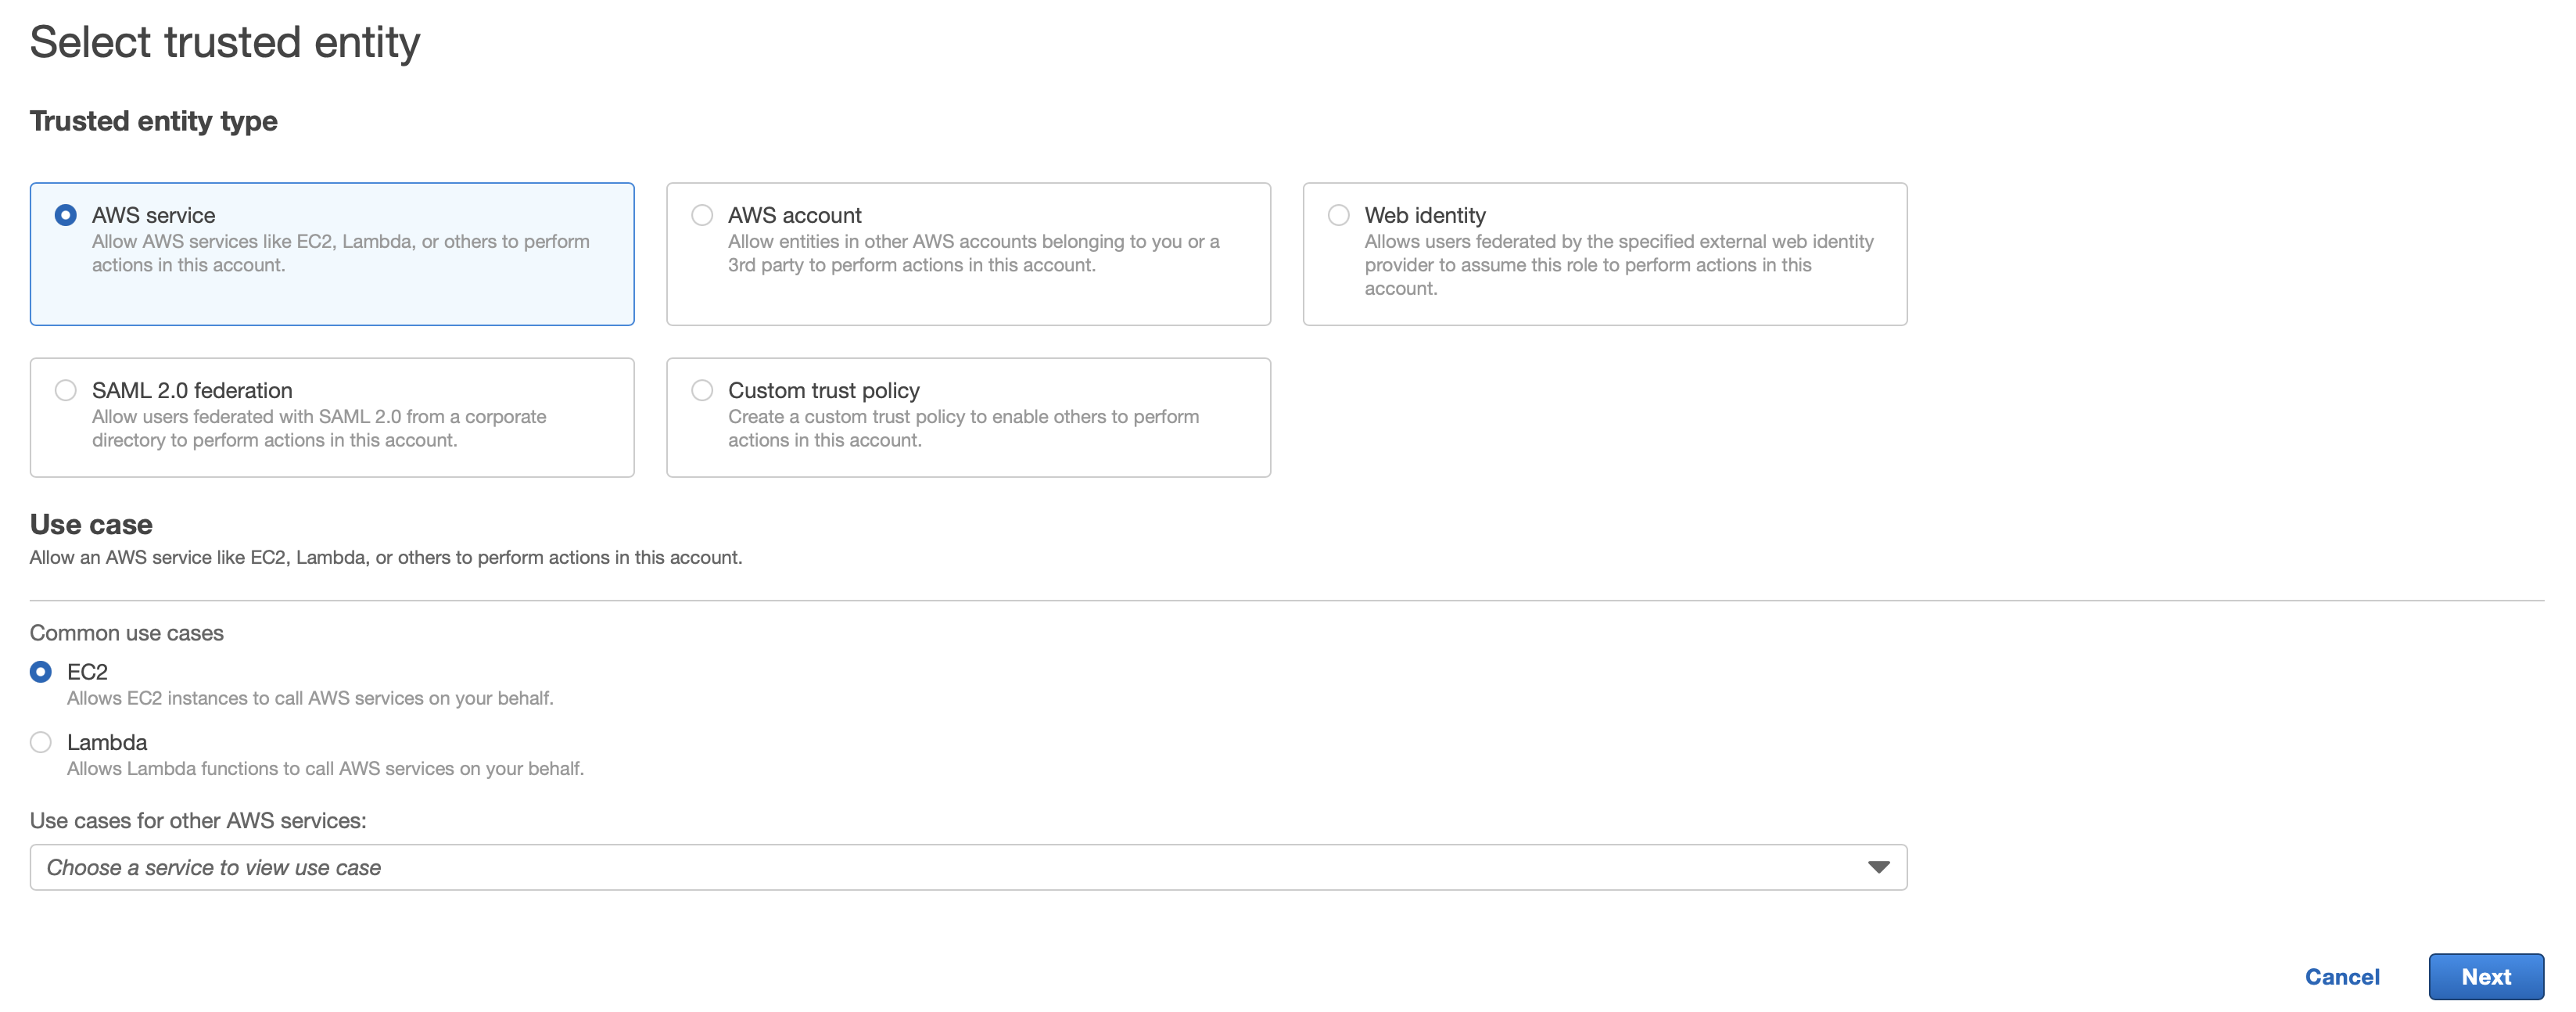Viewport: 2576px width, 1012px height.
Task: Click the Custom trust policy card
Action: [x=968, y=417]
